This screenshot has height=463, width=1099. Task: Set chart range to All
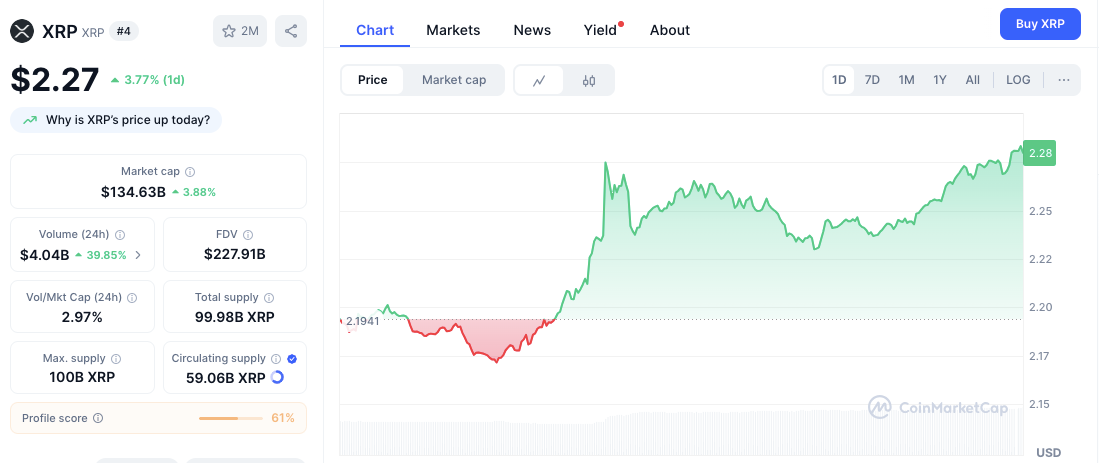973,80
